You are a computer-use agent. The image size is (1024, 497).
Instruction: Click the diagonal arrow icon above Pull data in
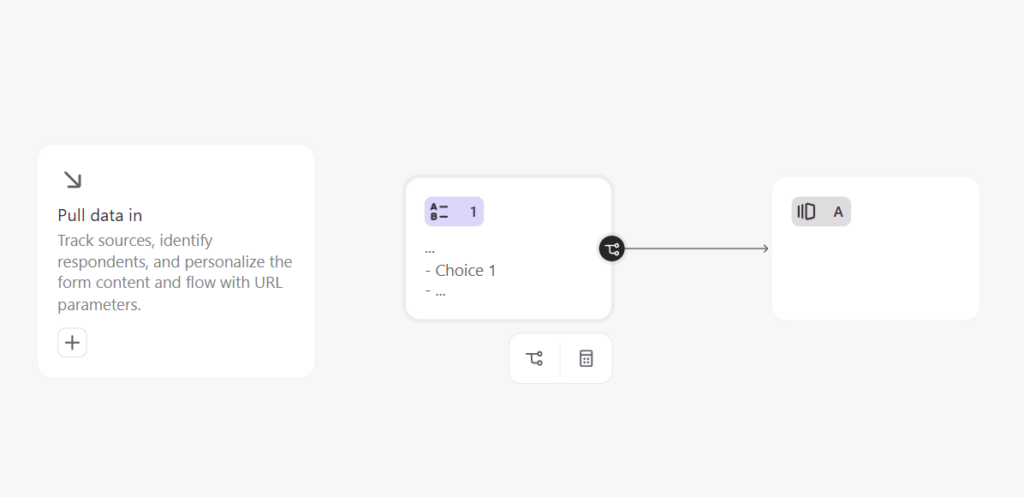(x=72, y=180)
